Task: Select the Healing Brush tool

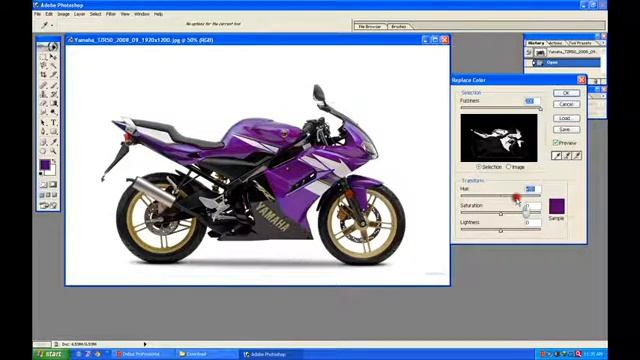Action: coord(43,85)
